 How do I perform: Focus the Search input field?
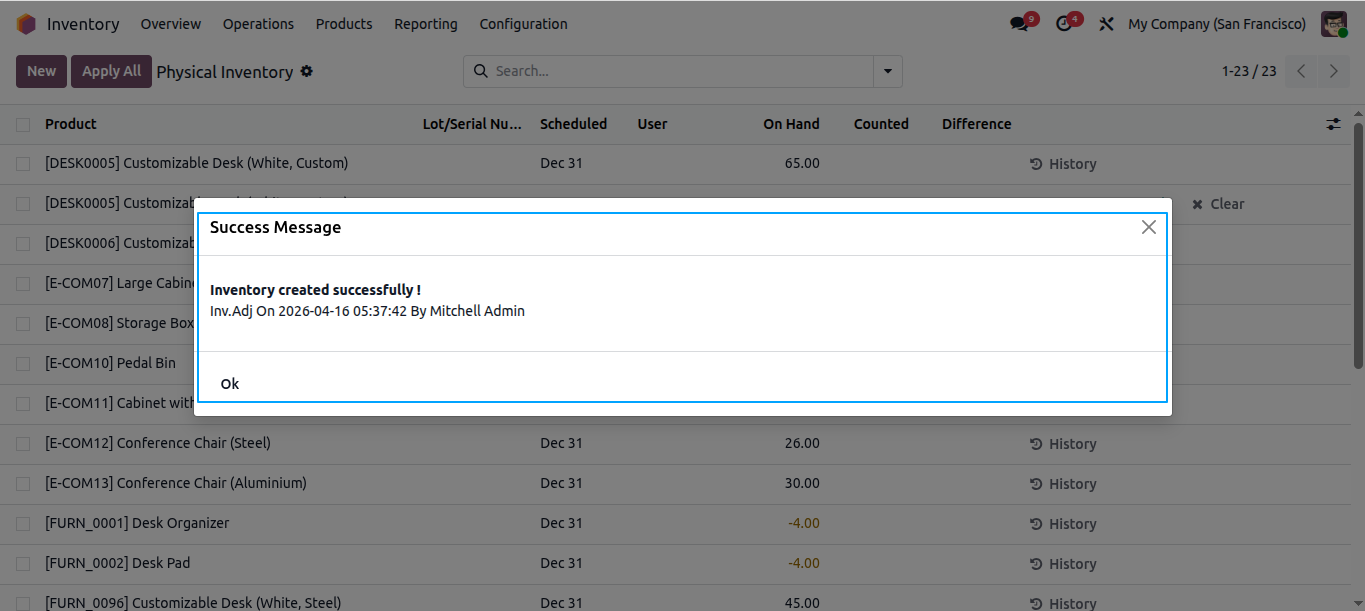click(x=683, y=71)
